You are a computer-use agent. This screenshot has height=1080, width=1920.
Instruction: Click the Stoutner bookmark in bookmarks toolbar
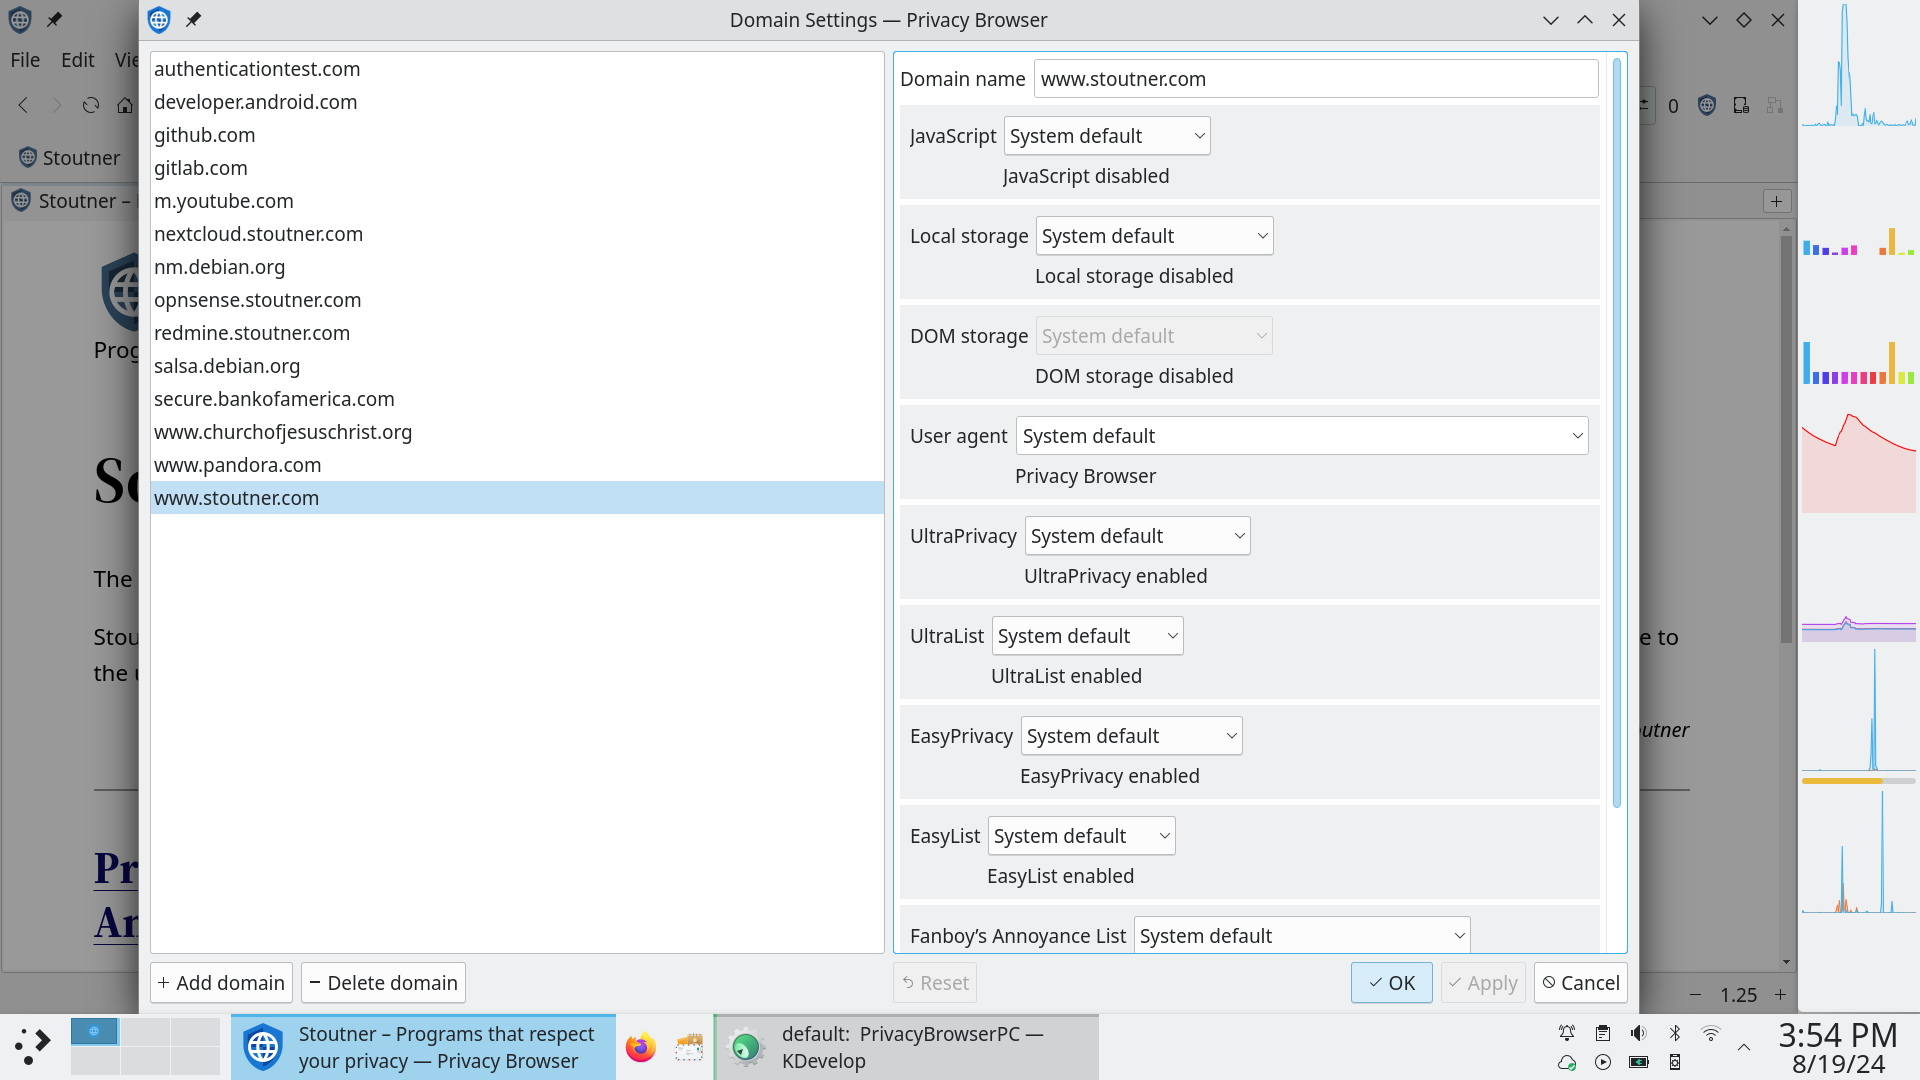(x=70, y=158)
